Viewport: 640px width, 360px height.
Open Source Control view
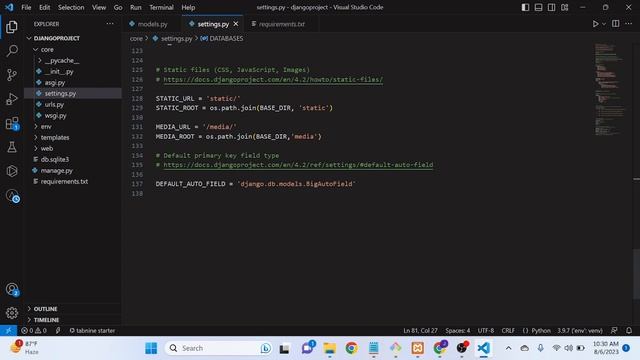pyautogui.click(x=12, y=75)
